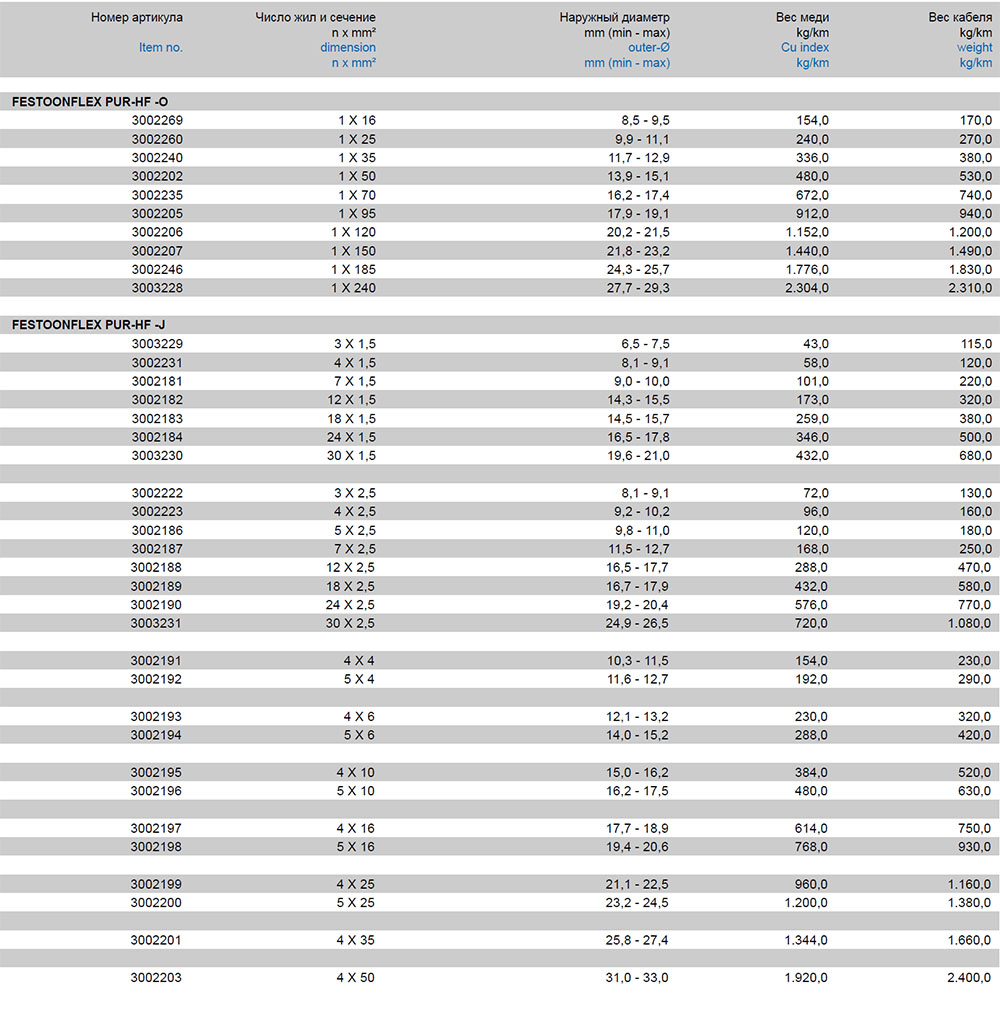Click the blue 'weight' header label
This screenshot has width=1000, height=1017.
(974, 47)
